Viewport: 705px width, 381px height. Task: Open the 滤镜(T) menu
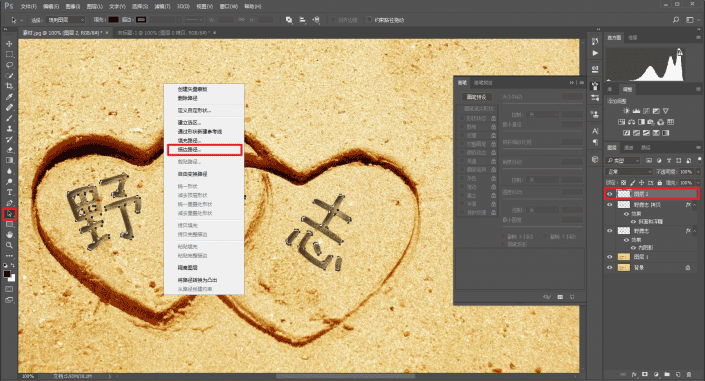162,6
